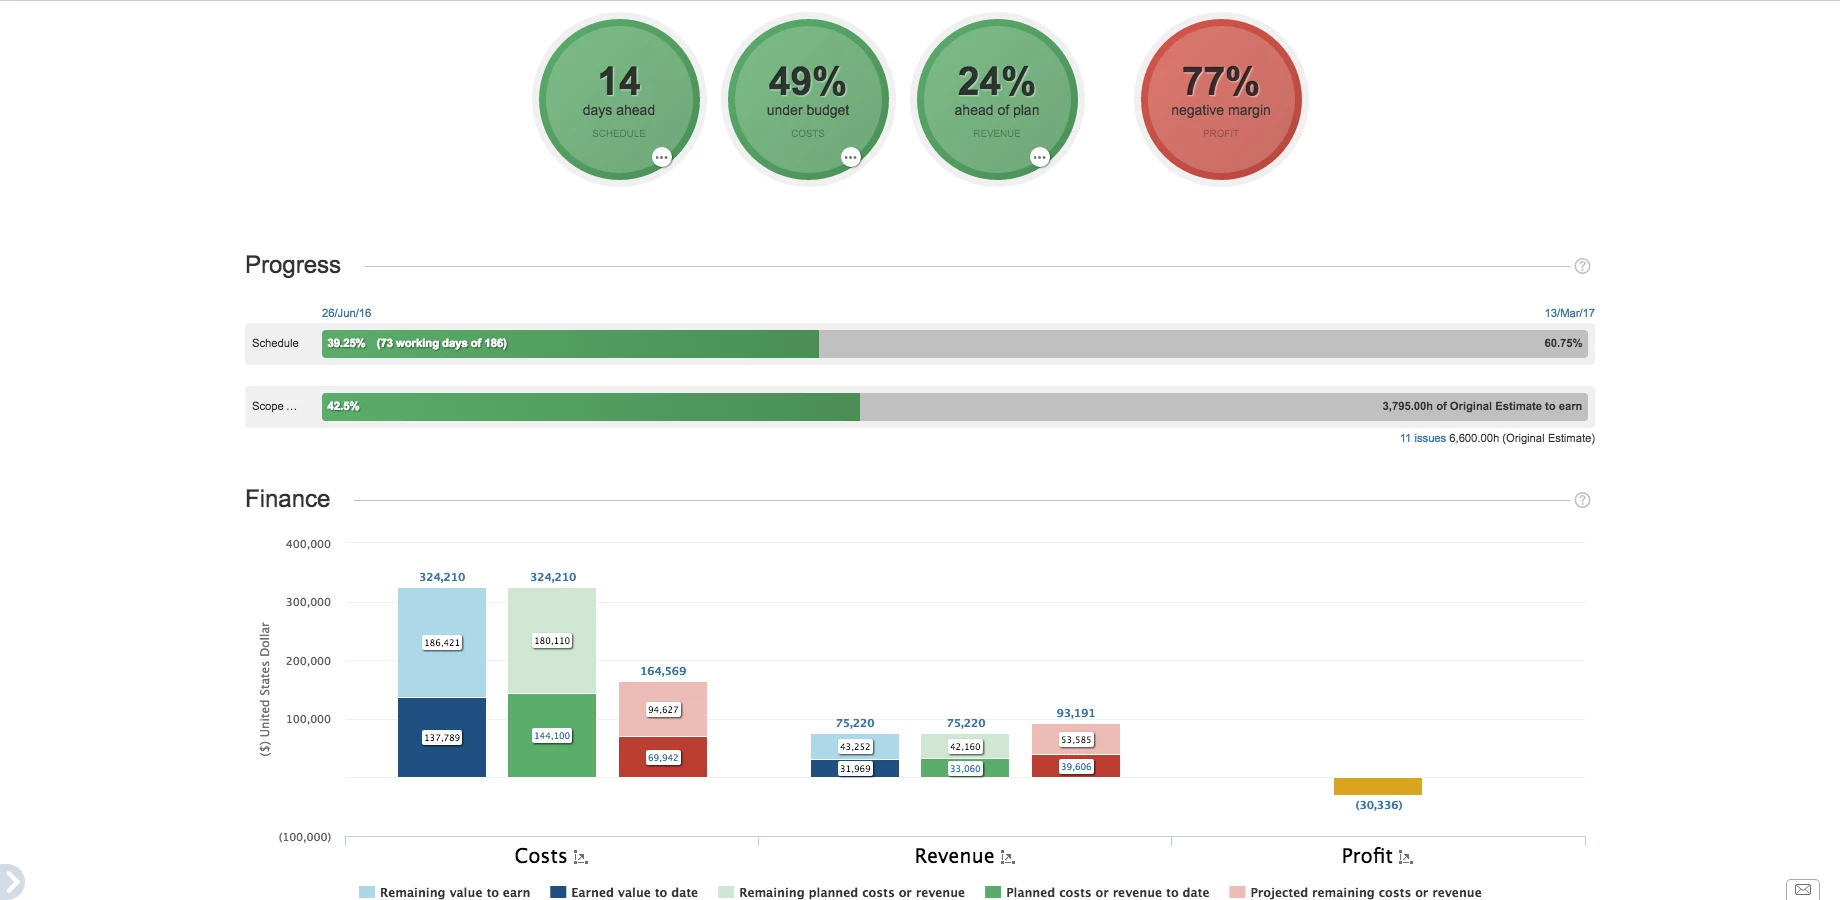
Task: Open the Schedule gauge more-options dots
Action: (661, 157)
